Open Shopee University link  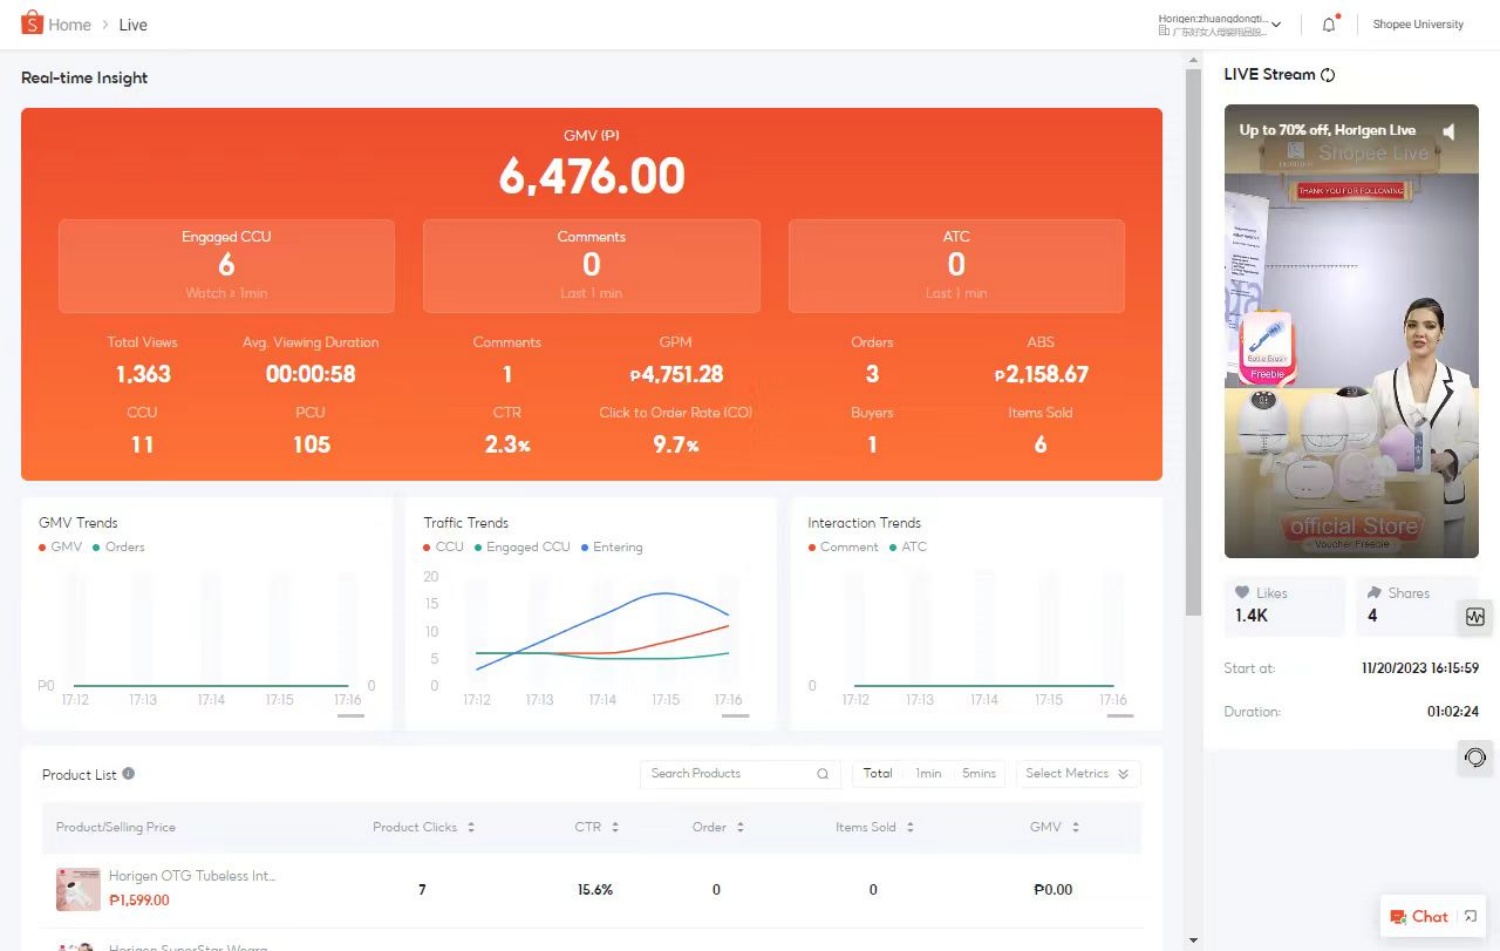point(1417,24)
